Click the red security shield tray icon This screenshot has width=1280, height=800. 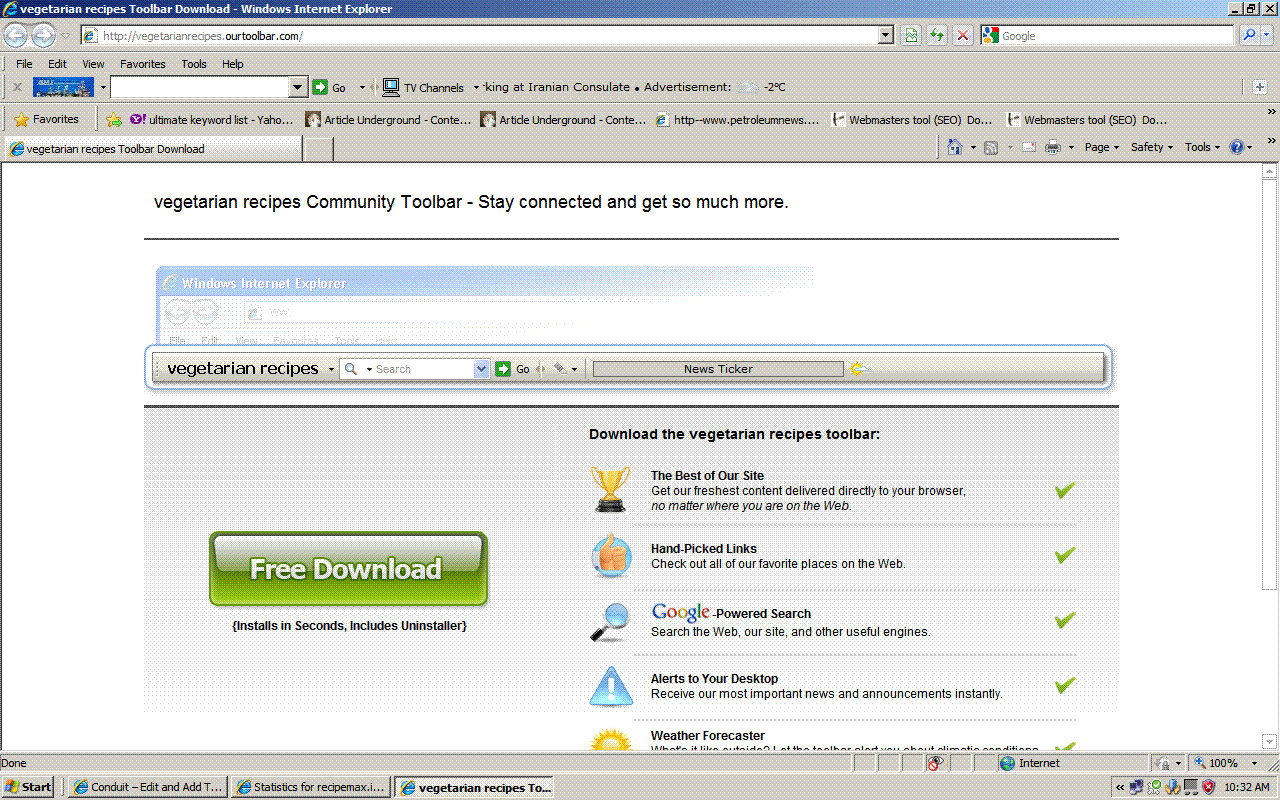tap(1208, 787)
